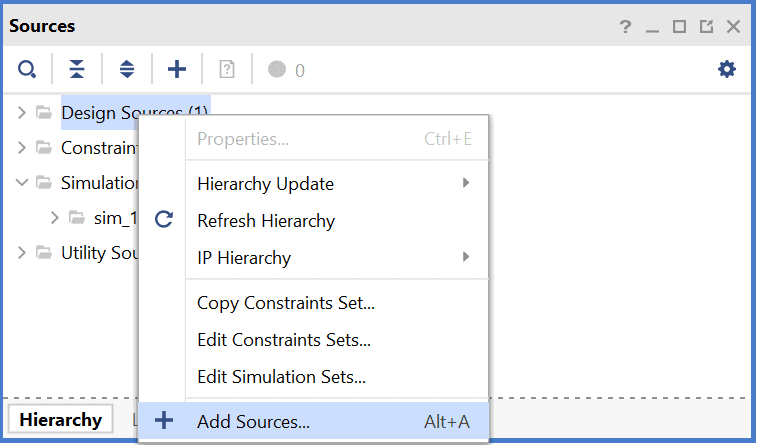The width and height of the screenshot is (757, 445).
Task: Collapse the Simulation Sources node
Action: tap(22, 183)
